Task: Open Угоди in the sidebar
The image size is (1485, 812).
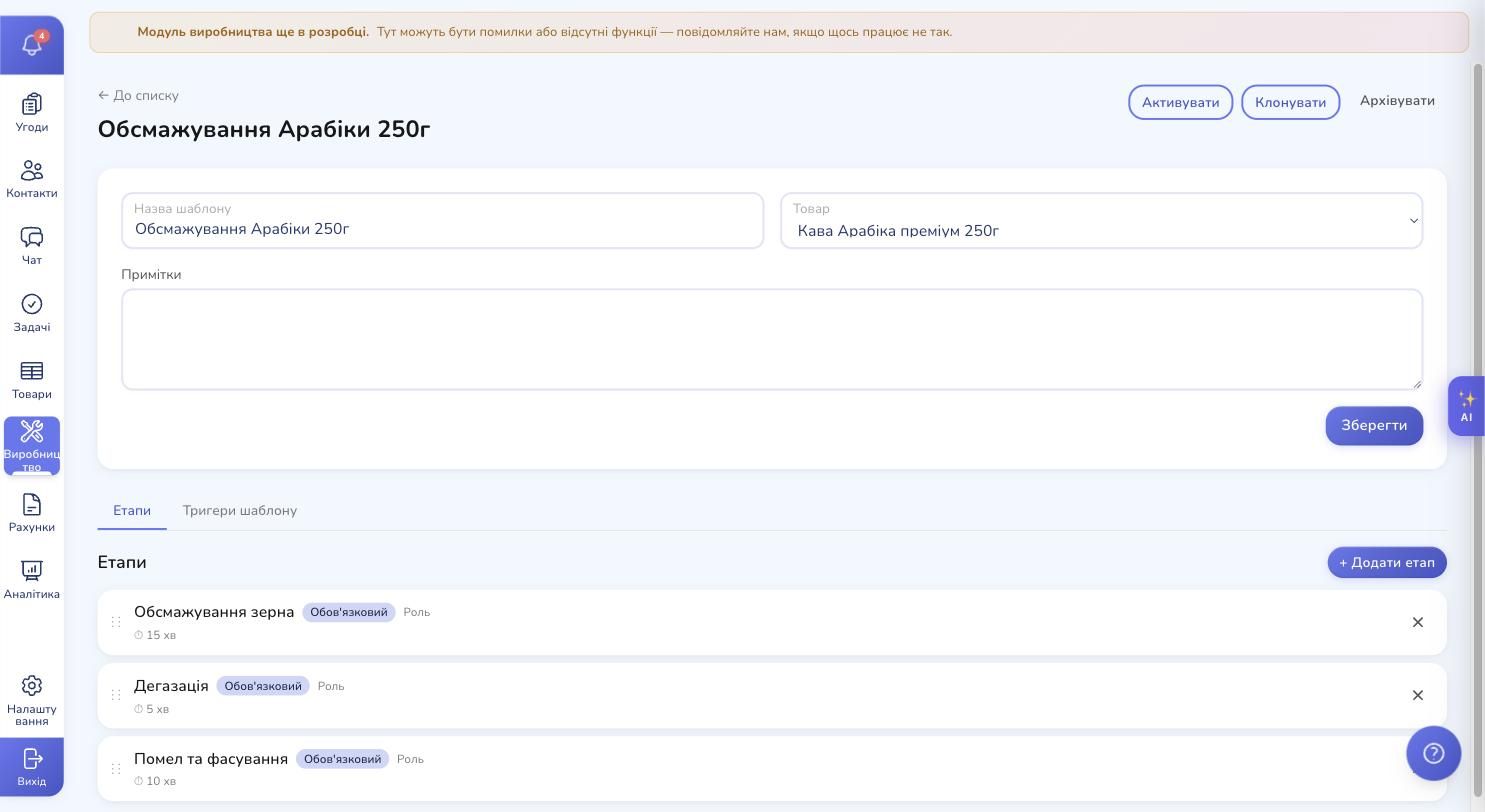Action: point(32,113)
